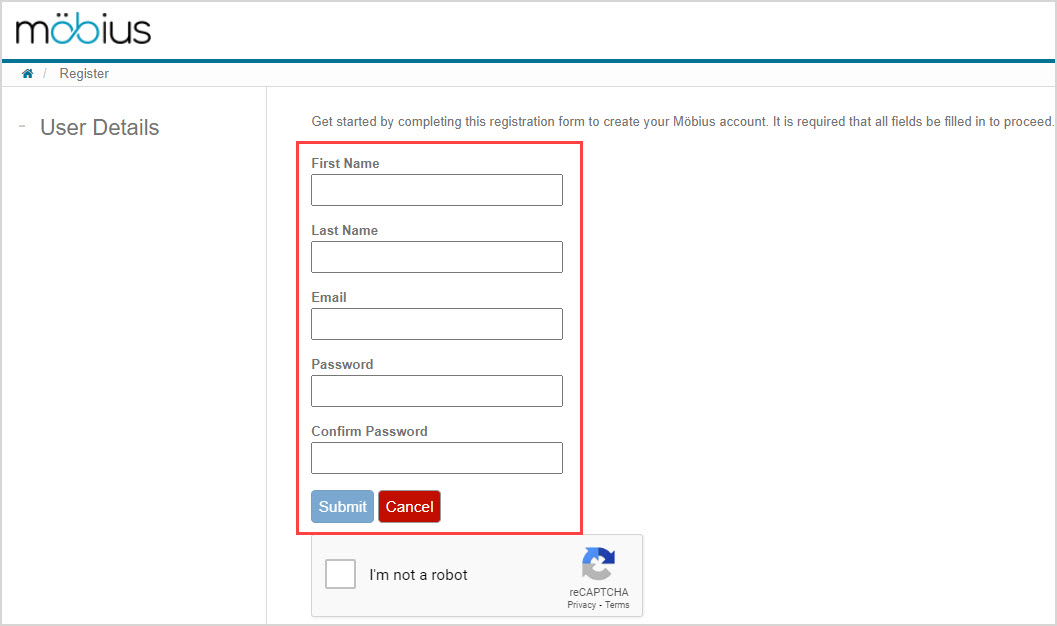Click inside the First Name field
The image size is (1057, 626).
(436, 189)
